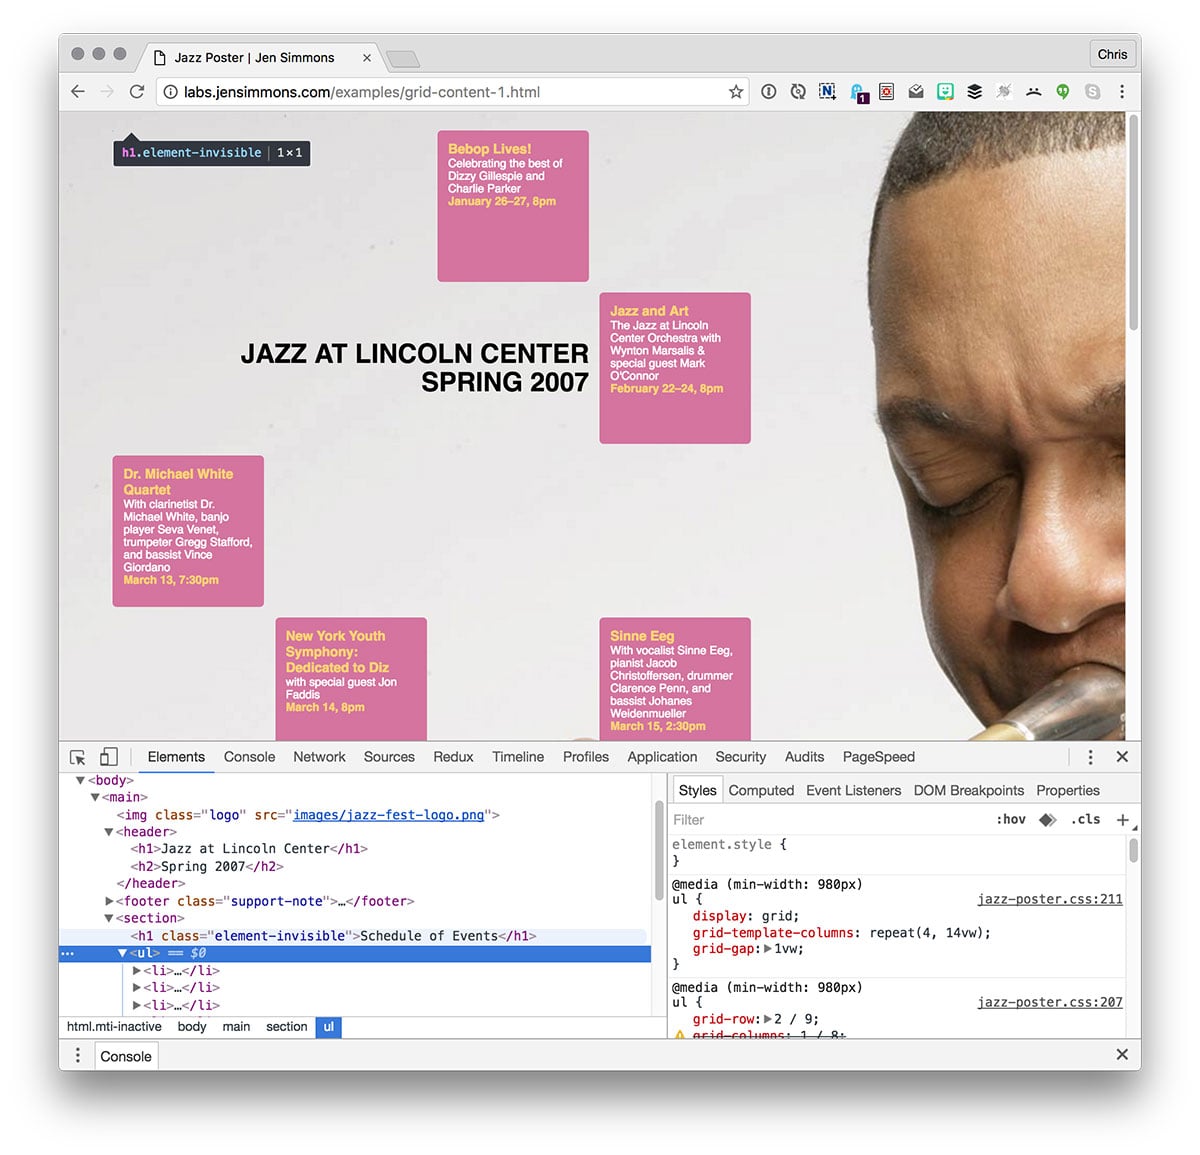The height and width of the screenshot is (1155, 1200).
Task: Collapse the main element node
Action: click(95, 798)
